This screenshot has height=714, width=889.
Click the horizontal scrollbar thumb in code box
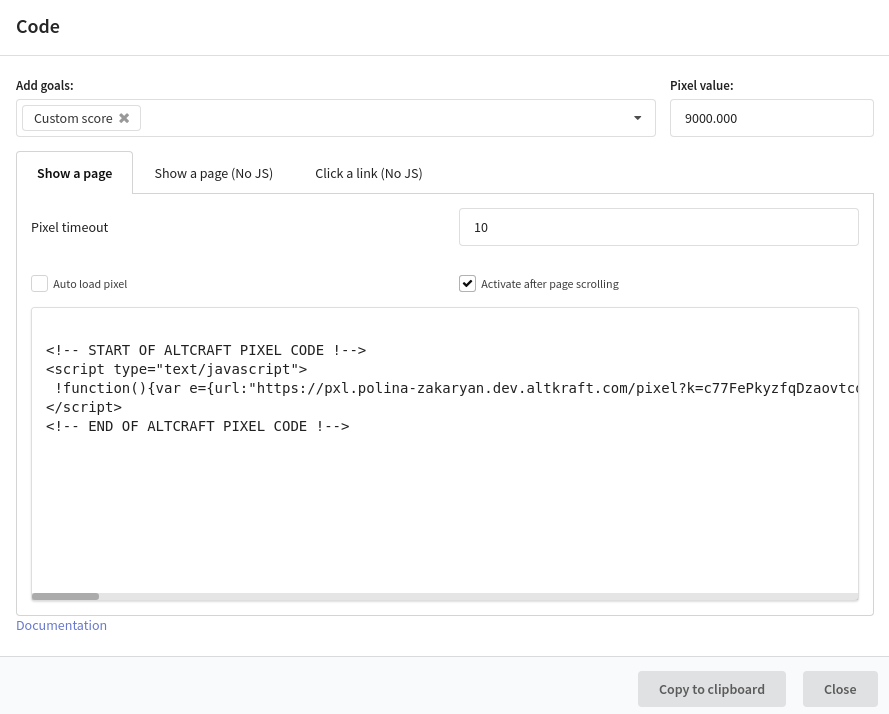coord(65,596)
